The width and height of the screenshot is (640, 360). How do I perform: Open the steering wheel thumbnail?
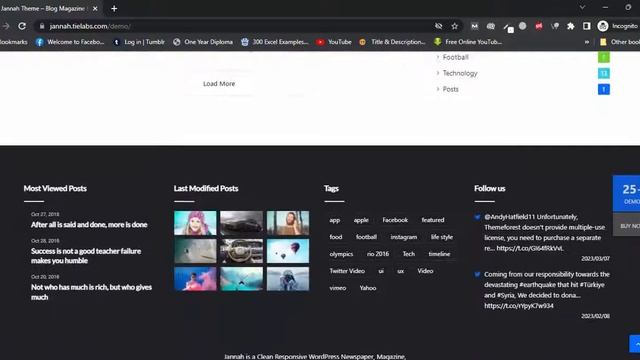click(x=242, y=251)
